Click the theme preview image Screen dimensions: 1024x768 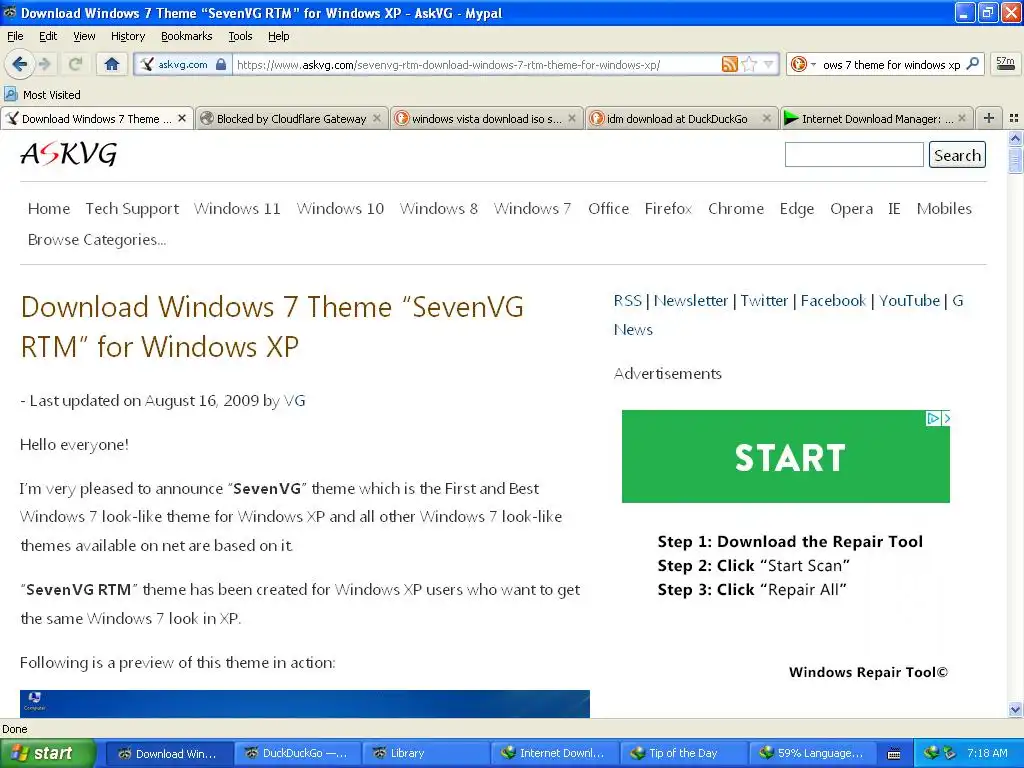pyautogui.click(x=304, y=704)
